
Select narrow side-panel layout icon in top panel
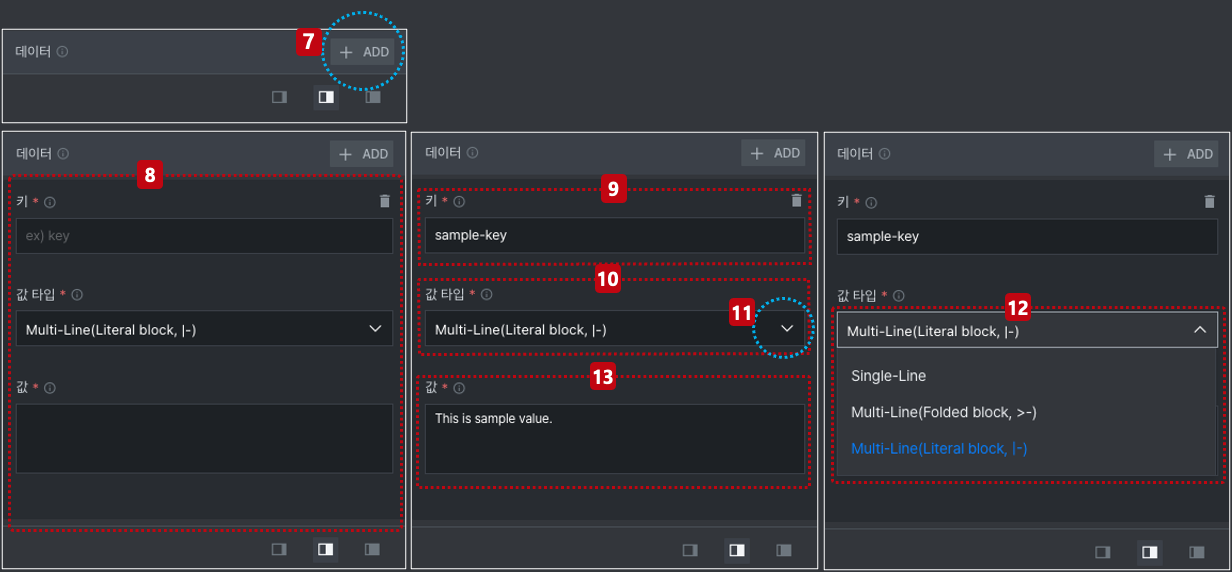(x=280, y=97)
